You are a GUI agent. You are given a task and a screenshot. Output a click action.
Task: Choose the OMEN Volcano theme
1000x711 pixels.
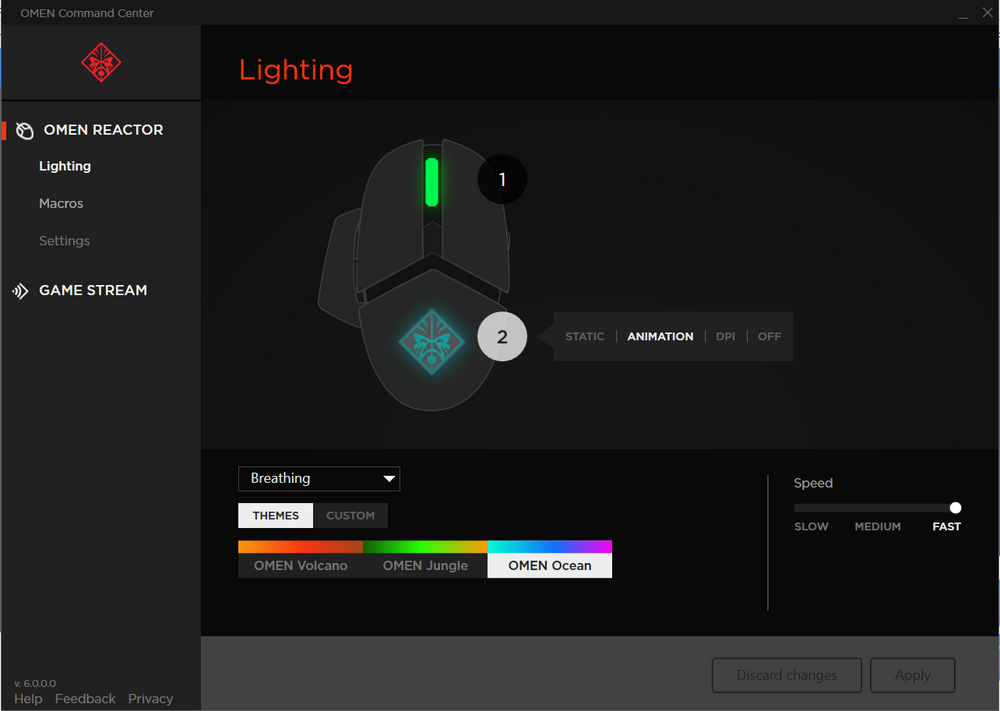[x=300, y=559]
